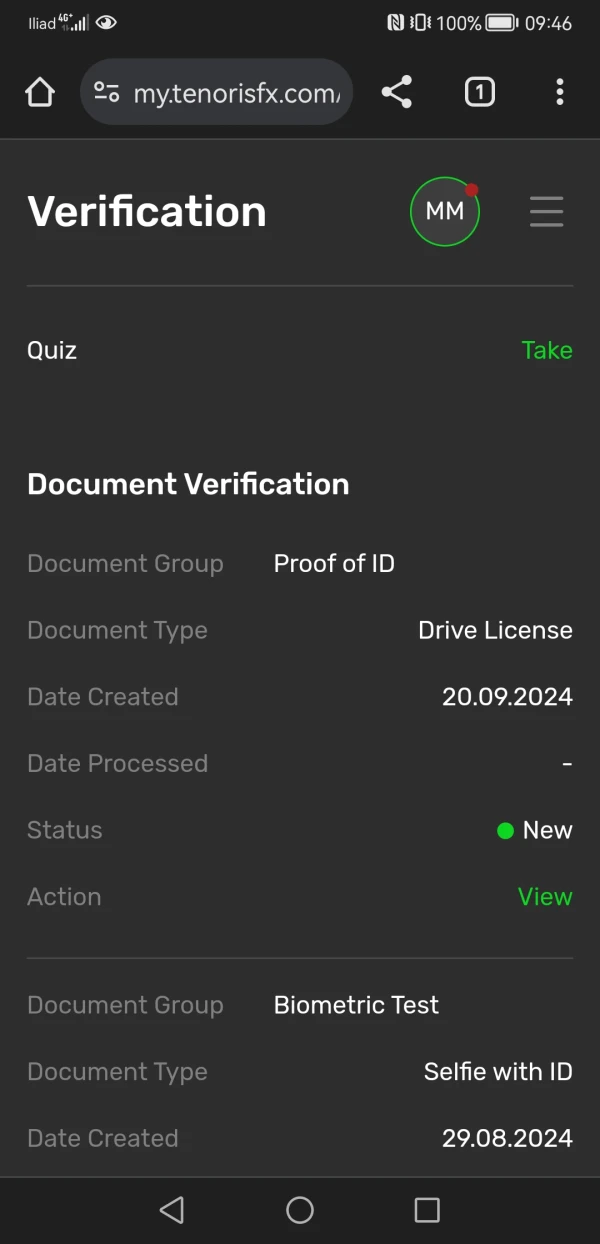The width and height of the screenshot is (600, 1244).
Task: Open recent apps square button
Action: coord(427,1210)
